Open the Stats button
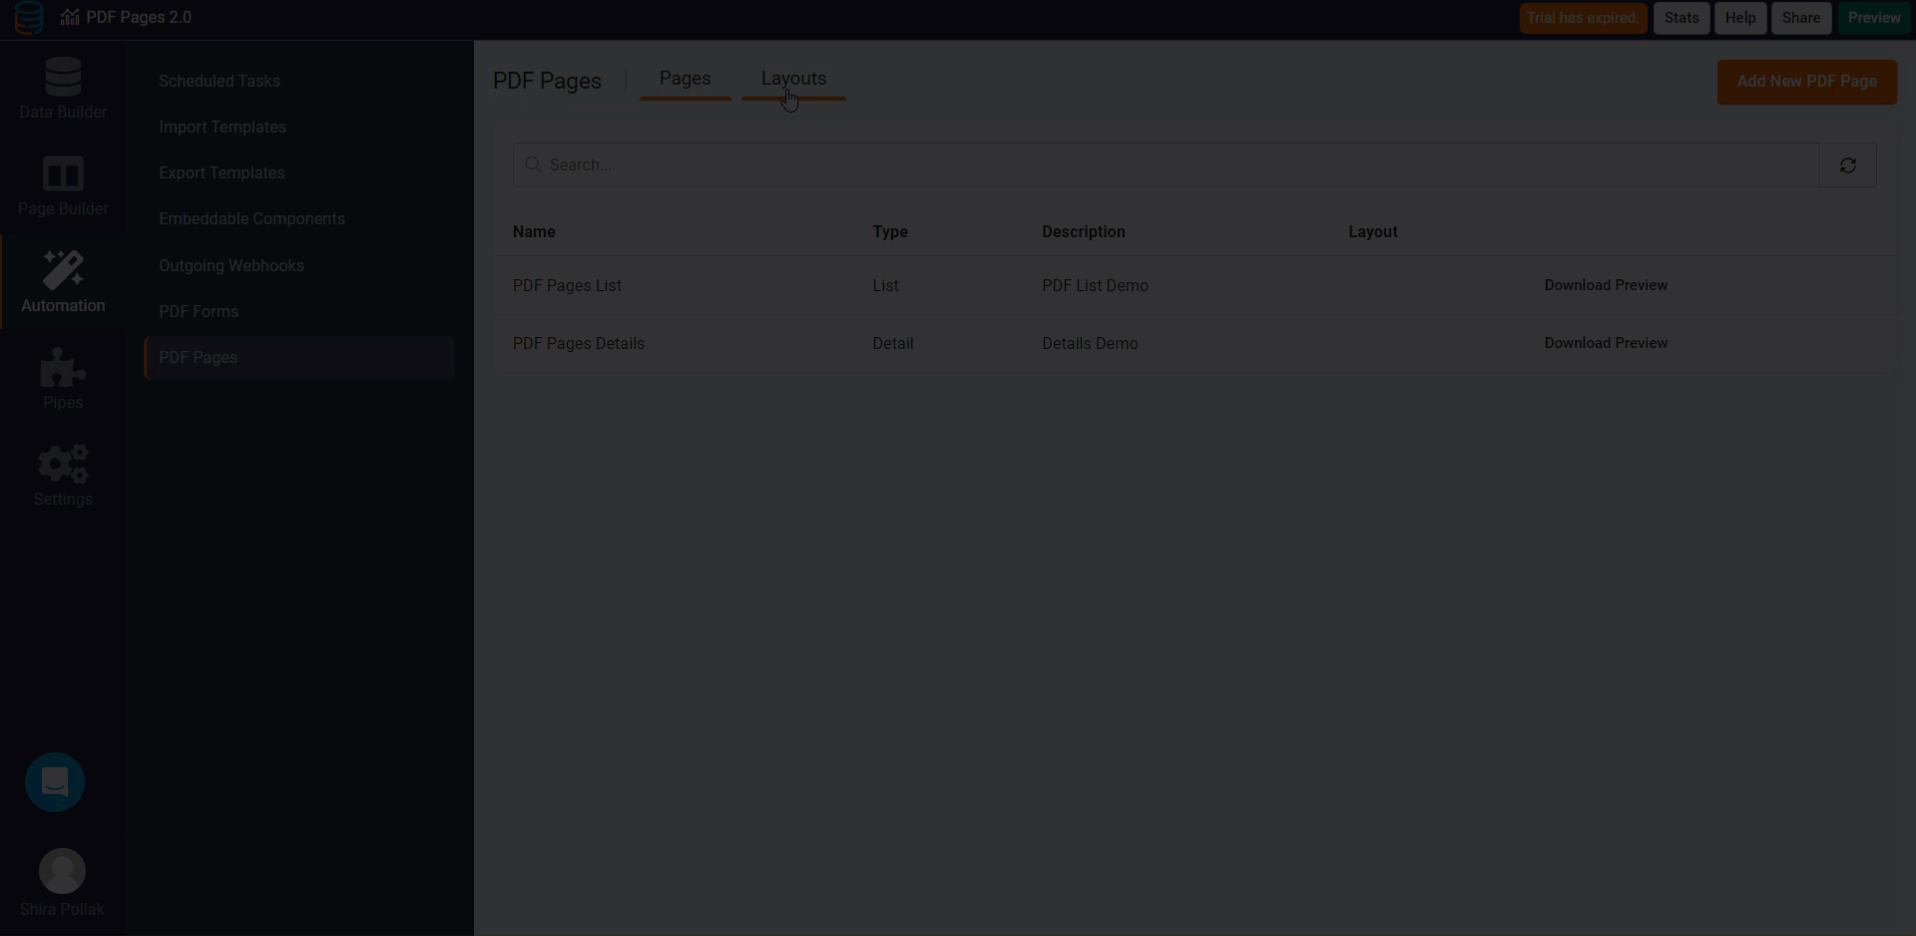The width and height of the screenshot is (1916, 936). click(x=1681, y=18)
